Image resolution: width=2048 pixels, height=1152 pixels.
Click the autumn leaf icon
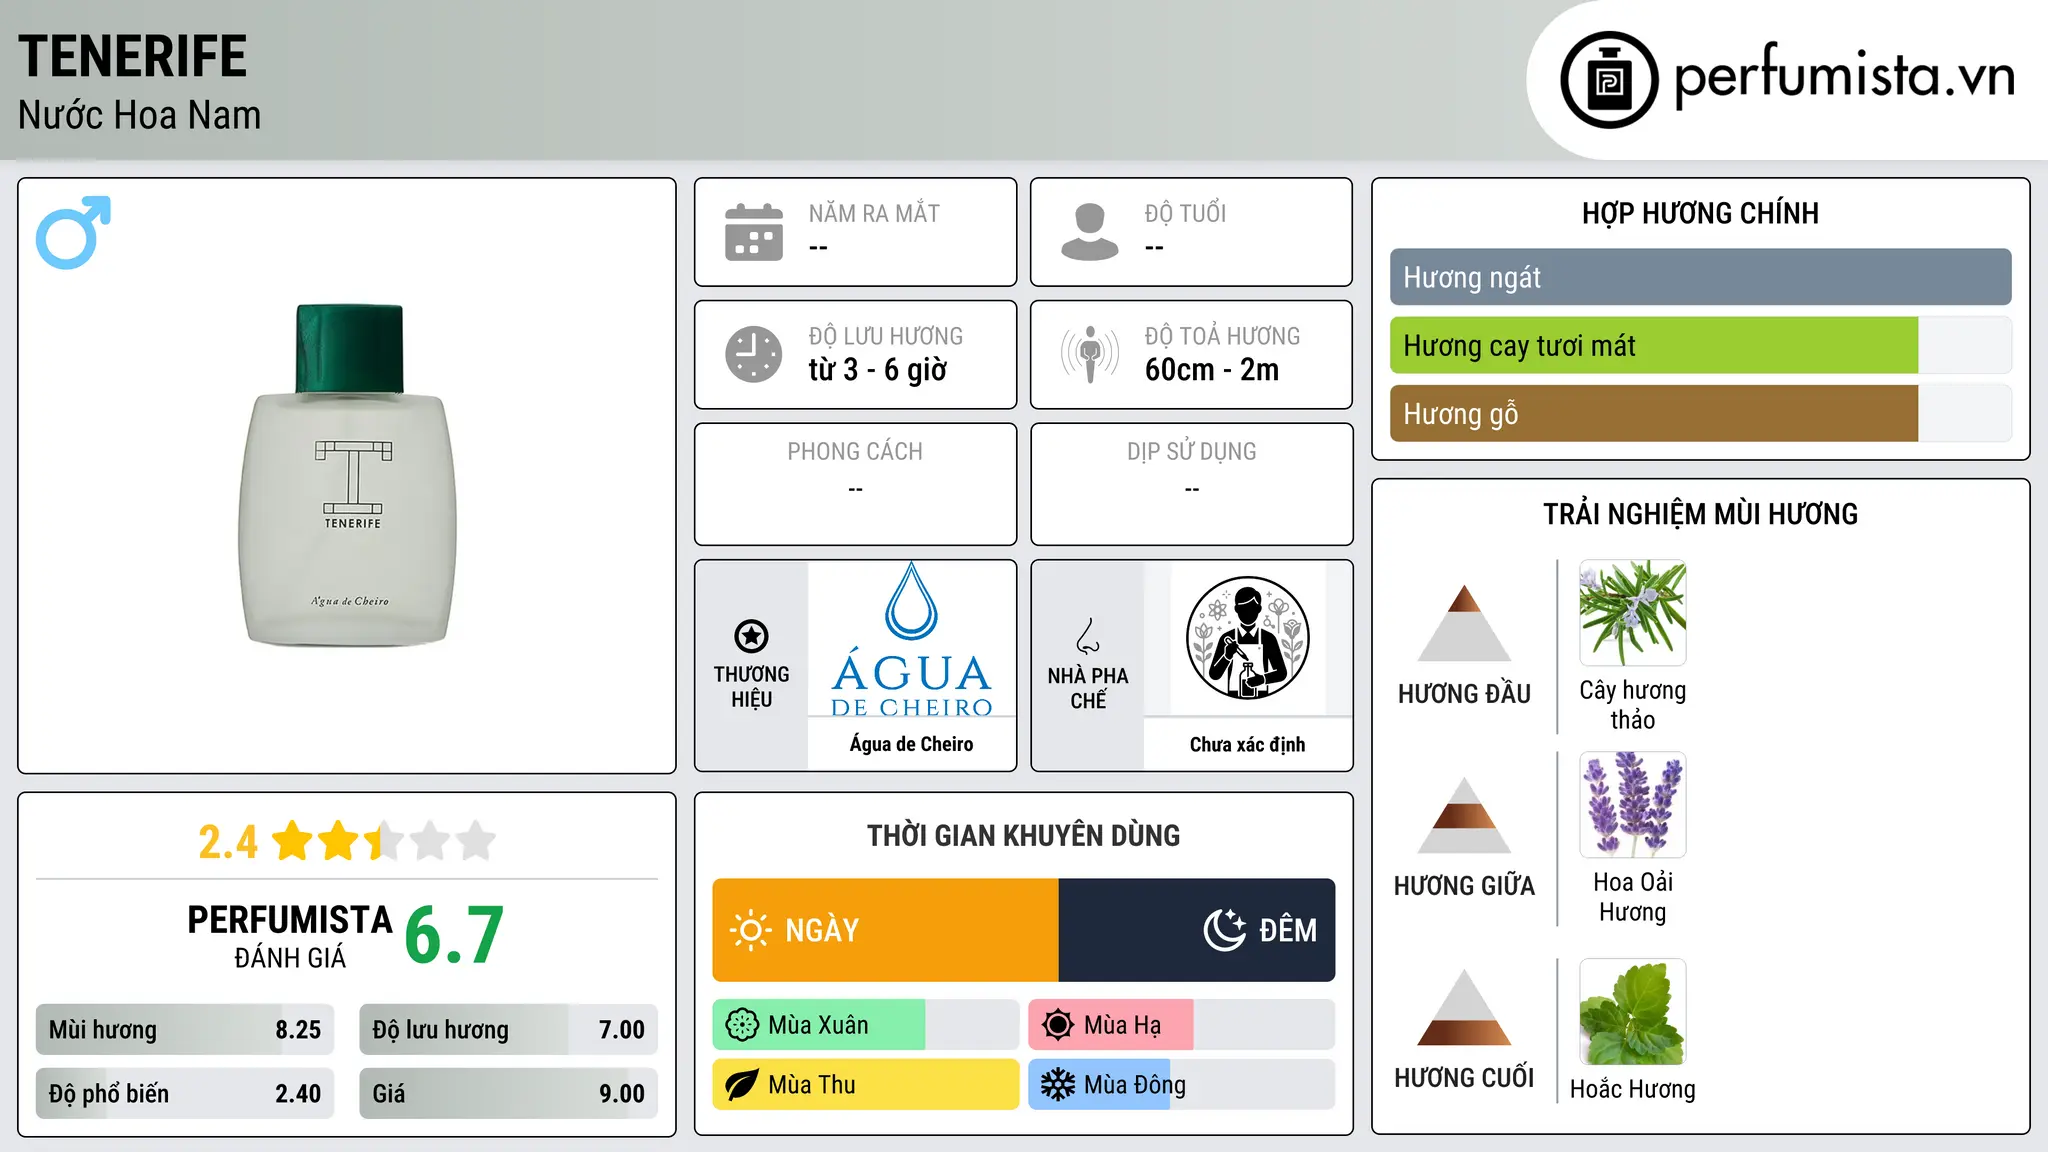coord(742,1085)
